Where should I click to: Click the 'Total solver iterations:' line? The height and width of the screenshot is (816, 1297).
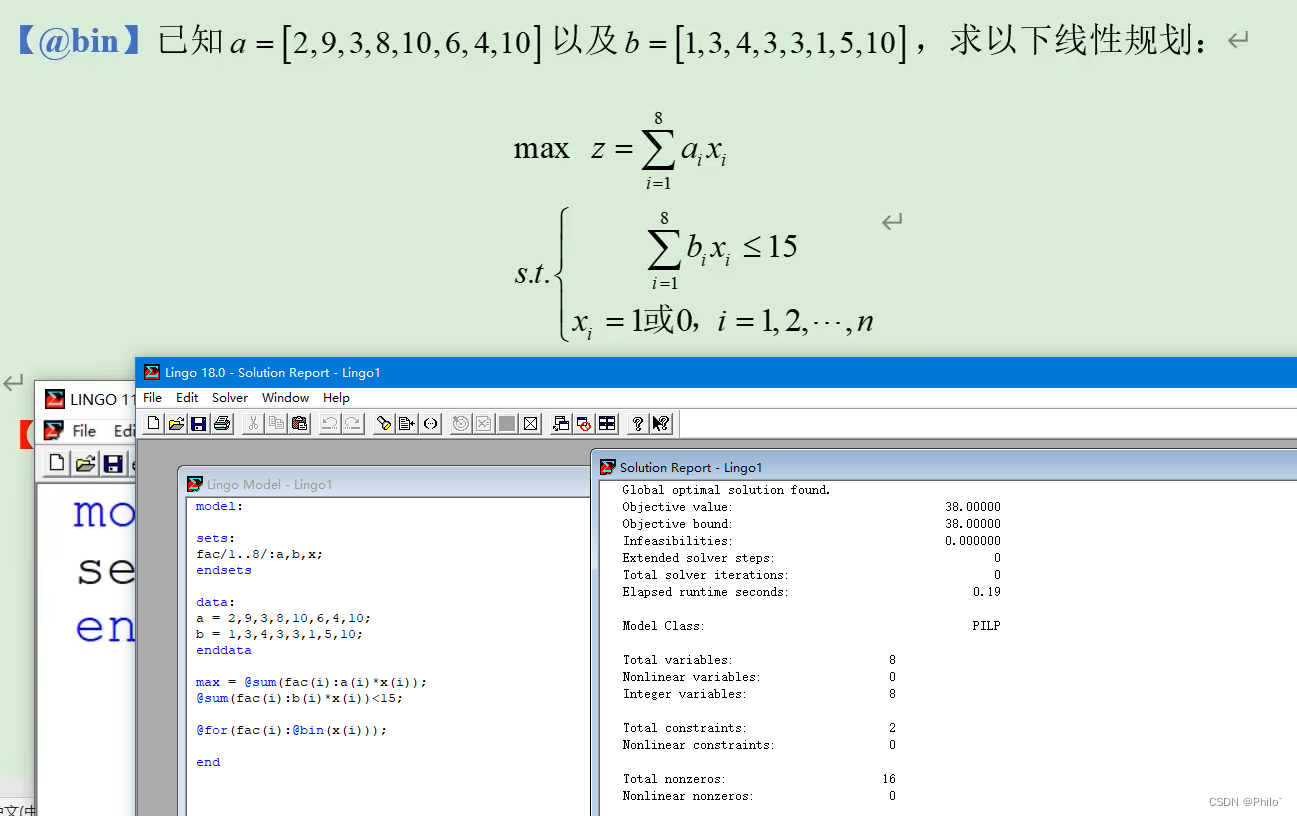tap(811, 575)
